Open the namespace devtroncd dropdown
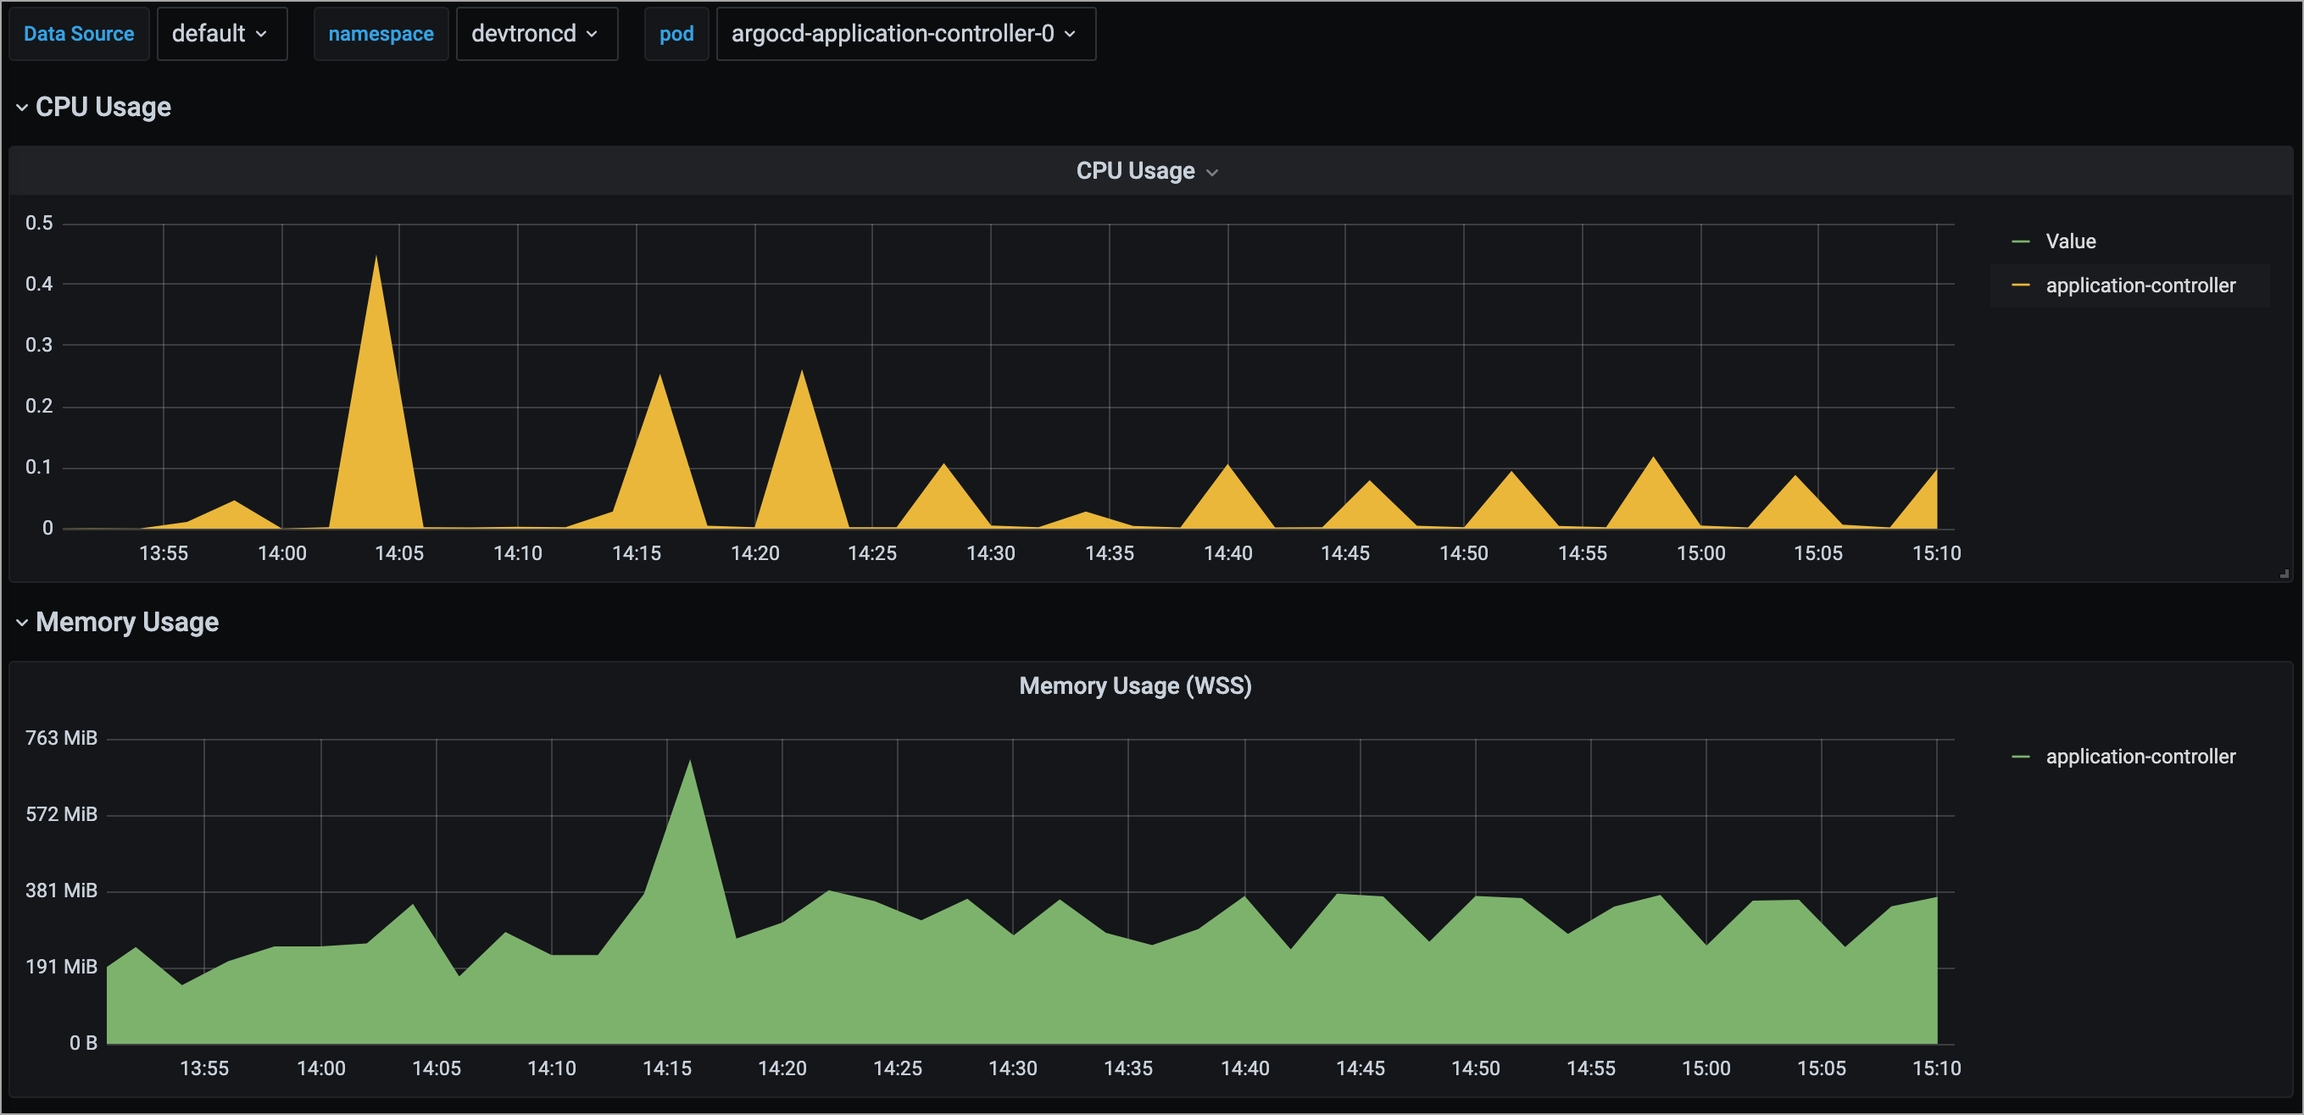Screen dimensions: 2304x1115 536,34
